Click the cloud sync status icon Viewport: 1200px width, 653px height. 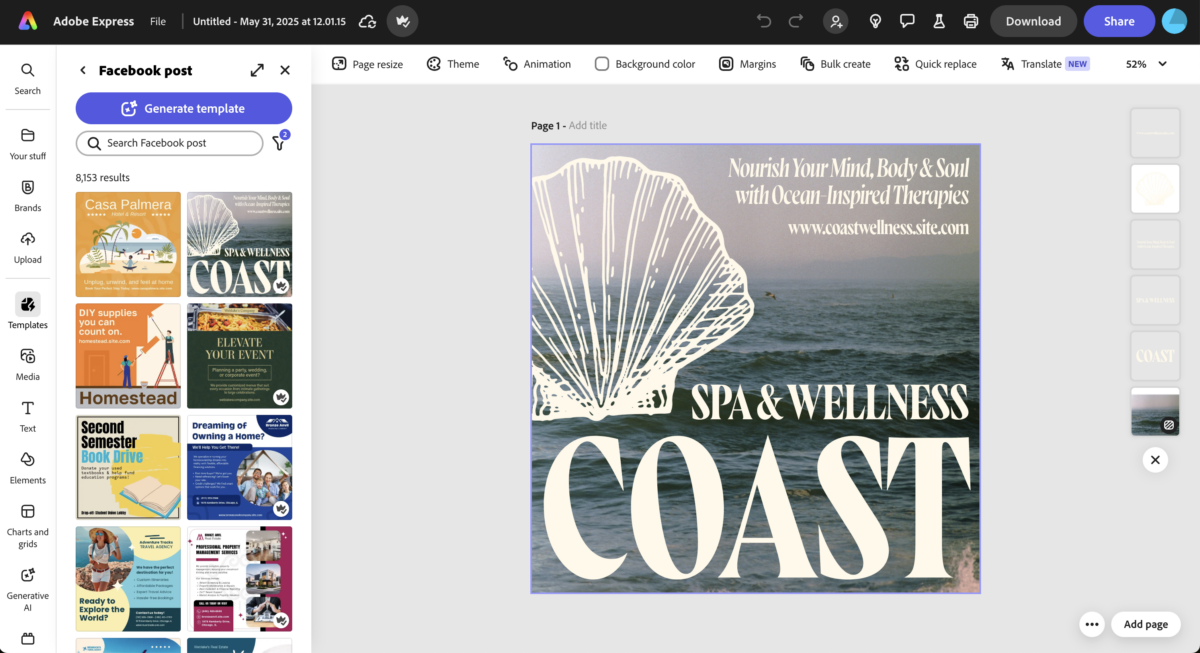click(x=367, y=21)
